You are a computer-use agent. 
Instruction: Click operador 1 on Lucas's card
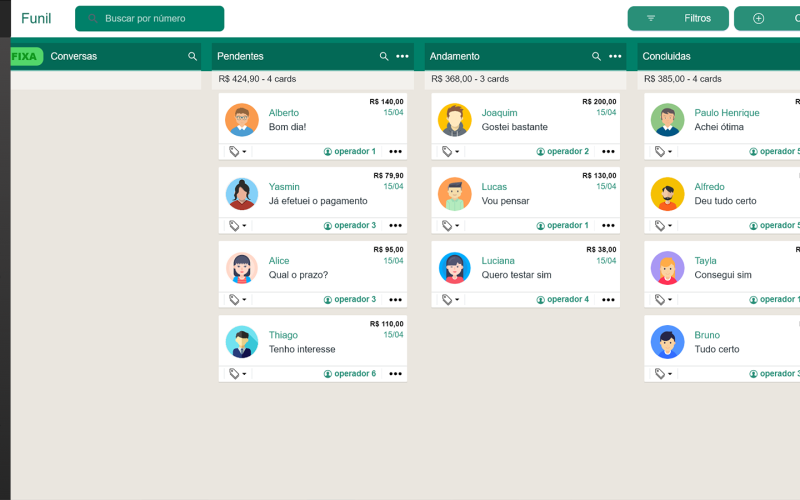563,226
